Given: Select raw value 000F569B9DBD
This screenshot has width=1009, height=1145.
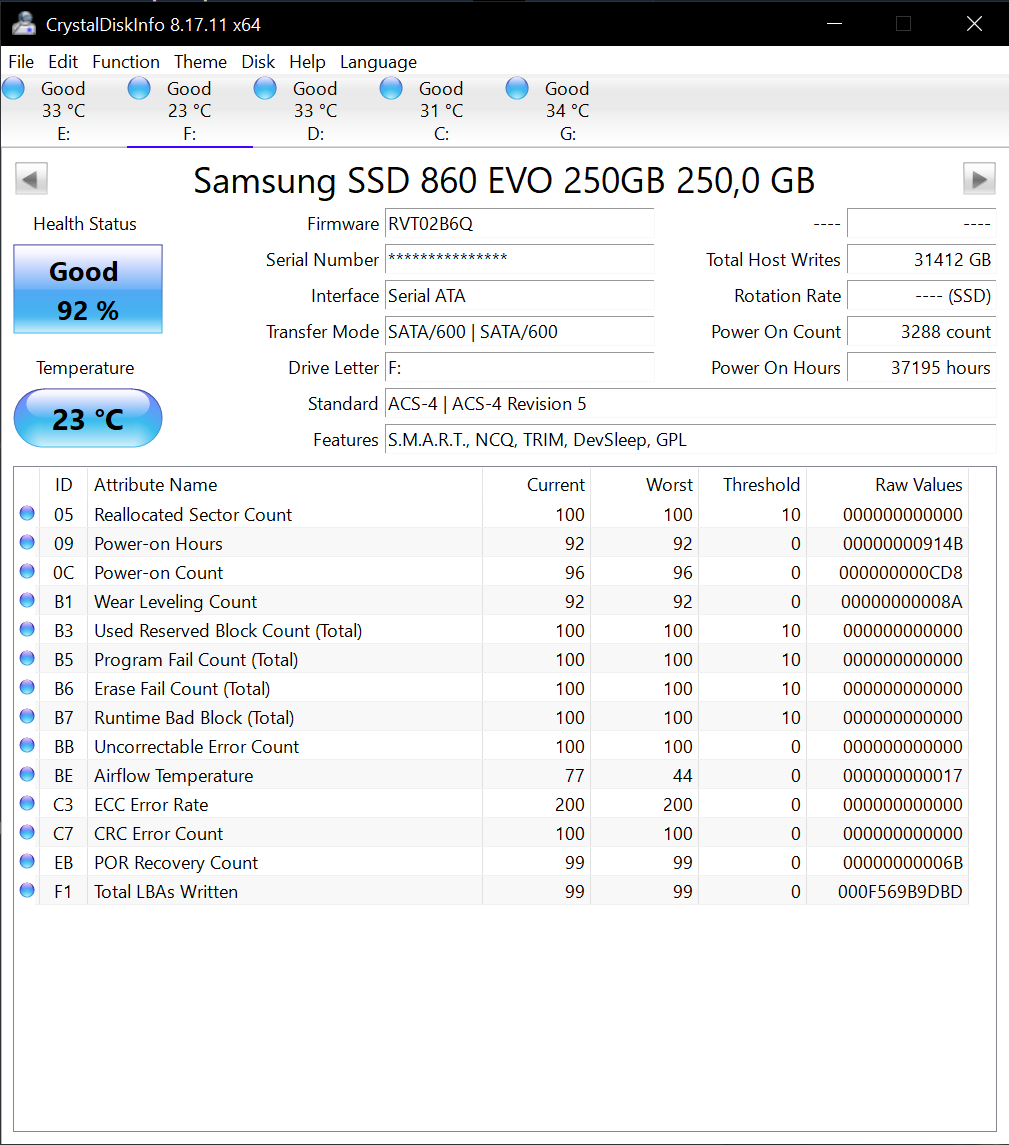Looking at the screenshot, I should point(900,892).
